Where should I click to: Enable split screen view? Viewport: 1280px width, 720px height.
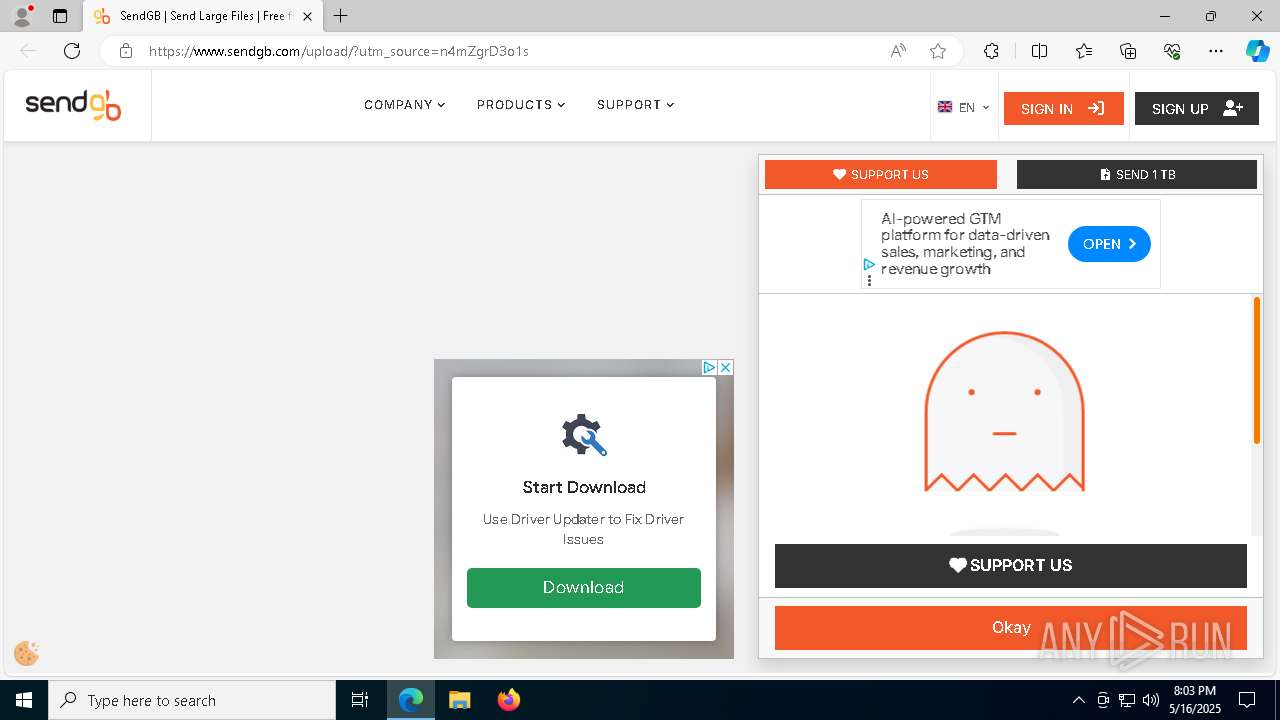tap(1039, 51)
